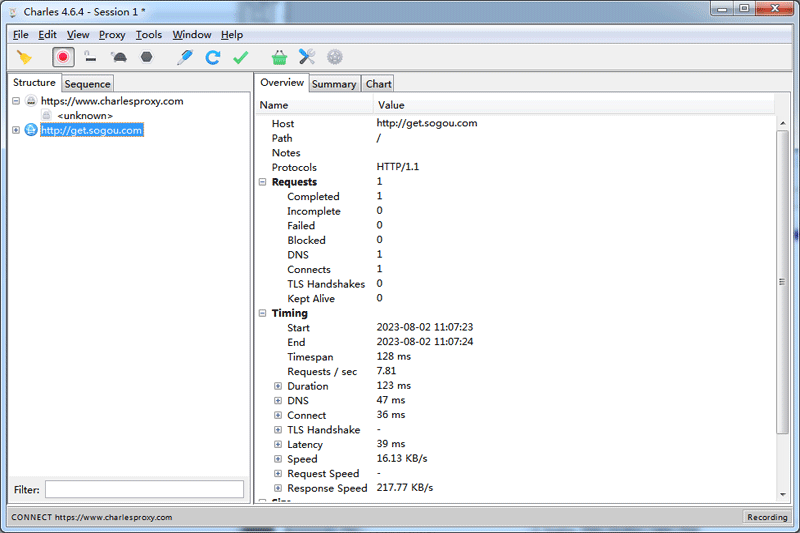The height and width of the screenshot is (533, 800).
Task: Repeat the selected request using the blue arrow
Action: [212, 58]
